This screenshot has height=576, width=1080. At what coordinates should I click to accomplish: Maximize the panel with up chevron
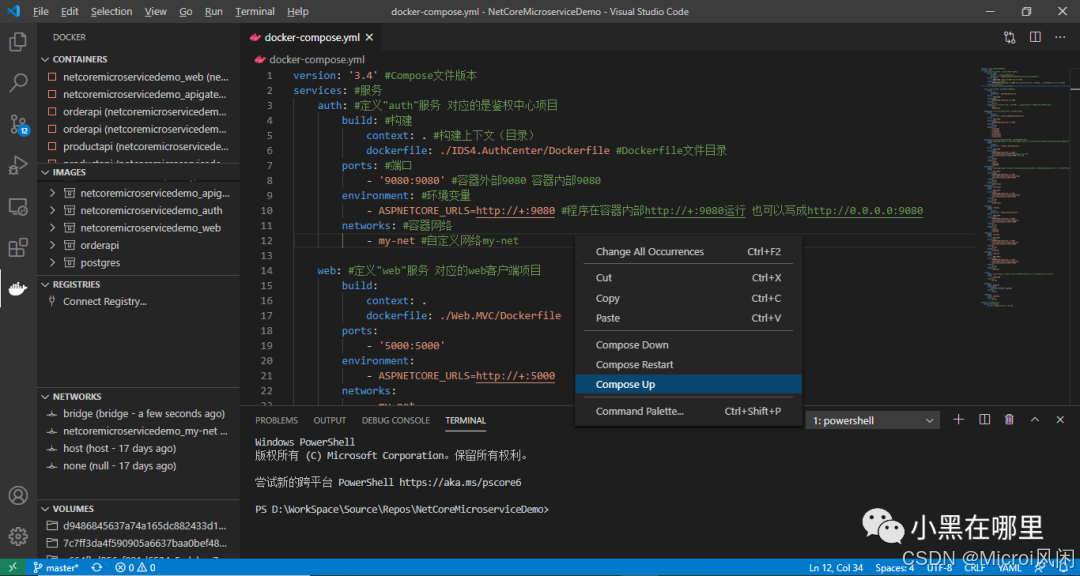coord(1035,420)
